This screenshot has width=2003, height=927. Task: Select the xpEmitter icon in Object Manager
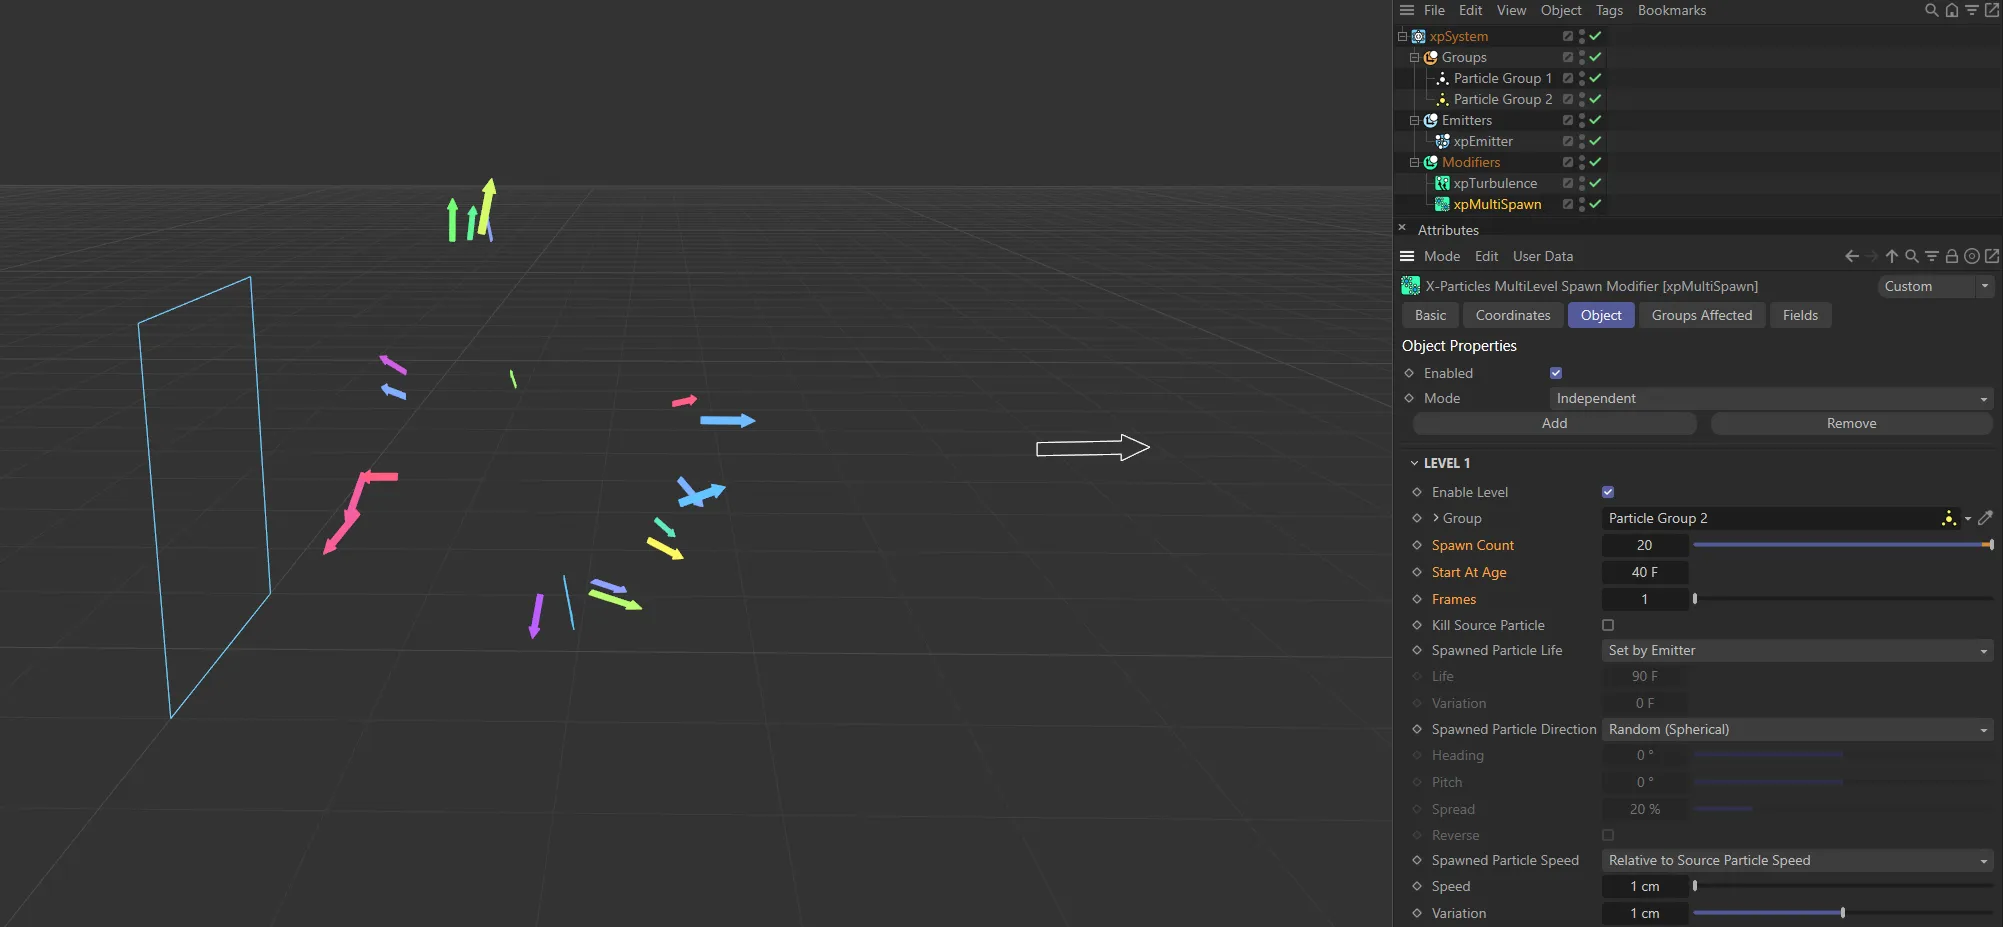(1443, 141)
